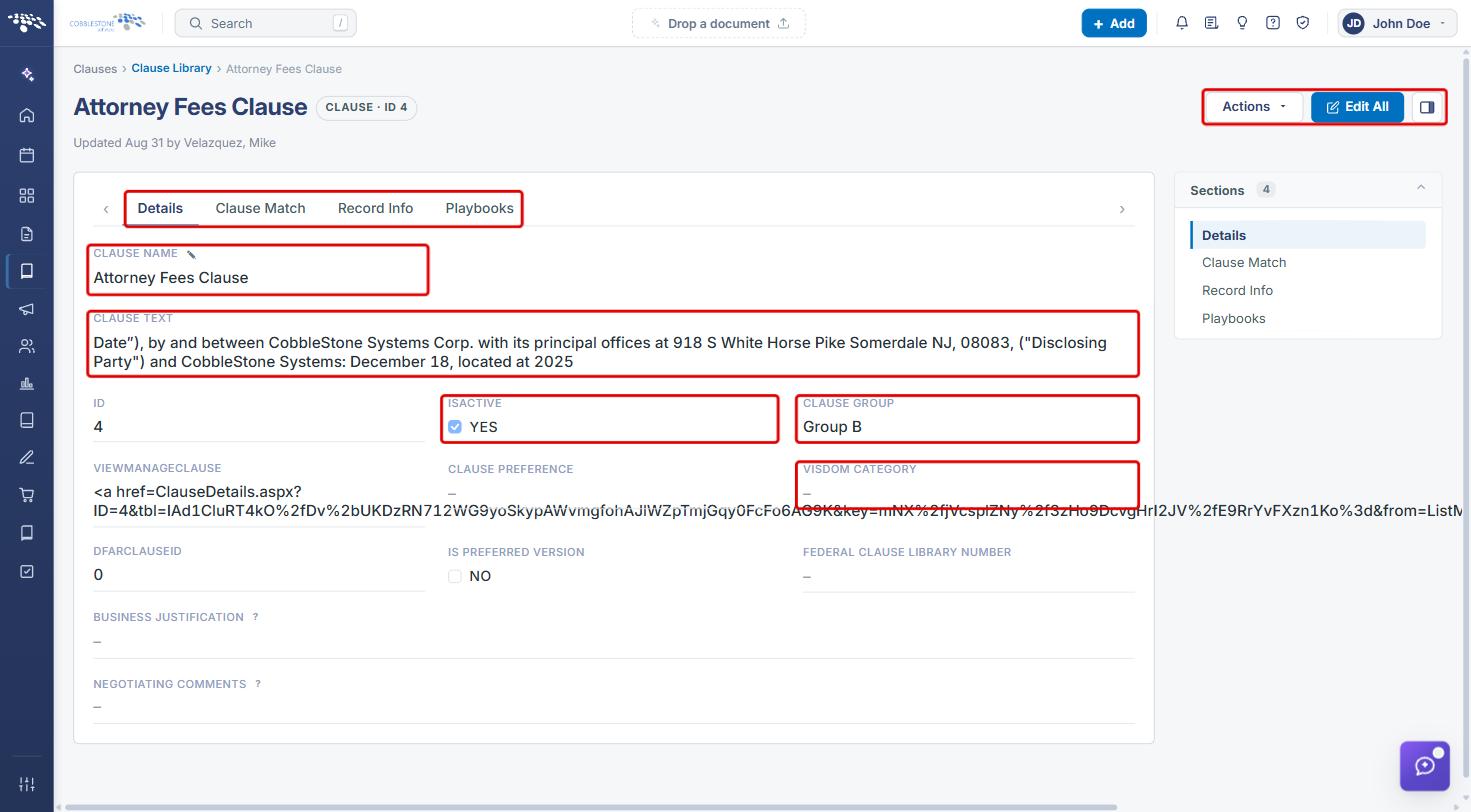
Task: Click the Clauses breadcrumb link
Action: click(95, 69)
